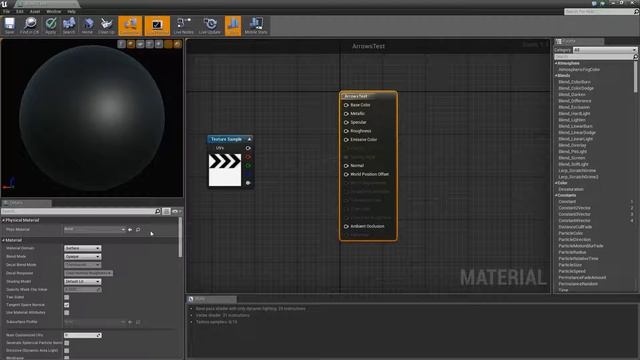The image size is (640, 360).
Task: Select Blend_Overlay in the Palette list
Action: tap(572, 145)
